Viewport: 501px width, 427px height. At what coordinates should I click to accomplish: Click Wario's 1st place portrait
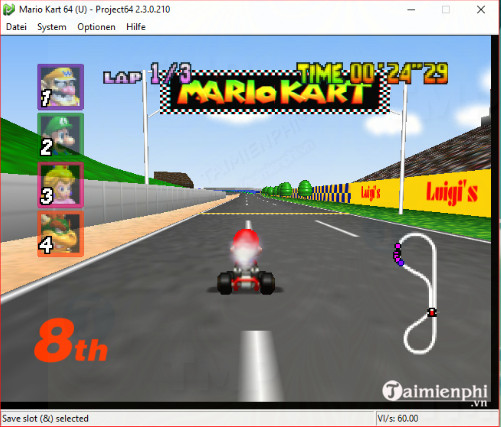click(60, 87)
